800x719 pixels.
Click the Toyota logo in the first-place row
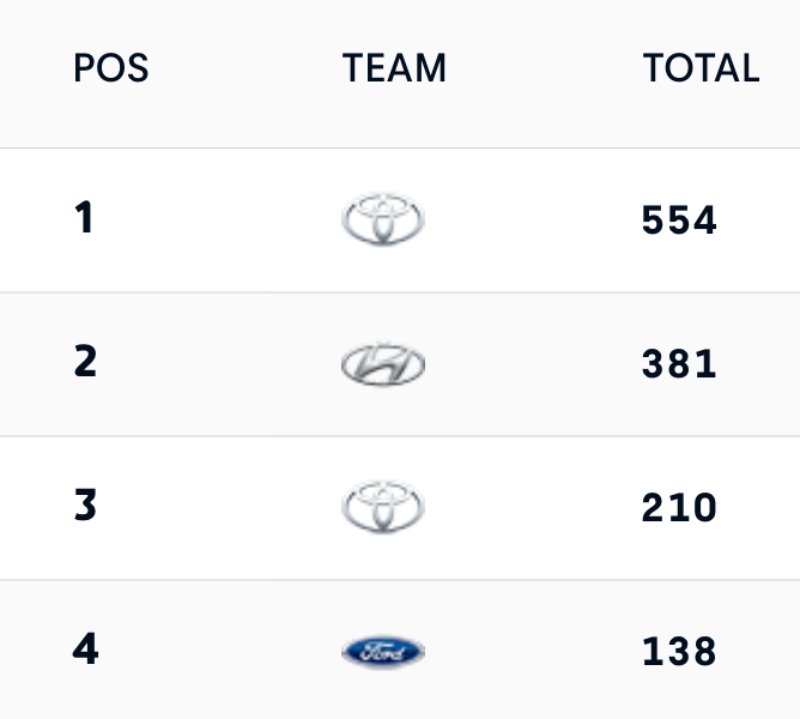pyautogui.click(x=383, y=219)
